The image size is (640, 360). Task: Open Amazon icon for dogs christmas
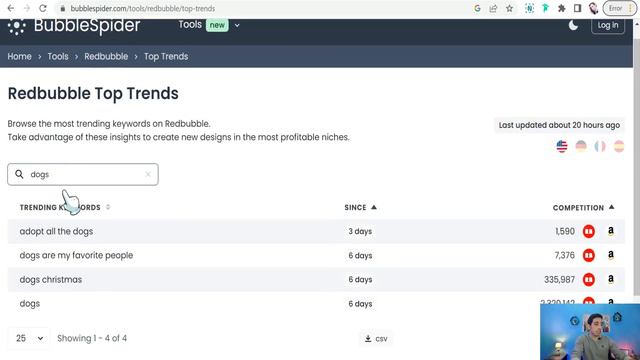click(611, 279)
